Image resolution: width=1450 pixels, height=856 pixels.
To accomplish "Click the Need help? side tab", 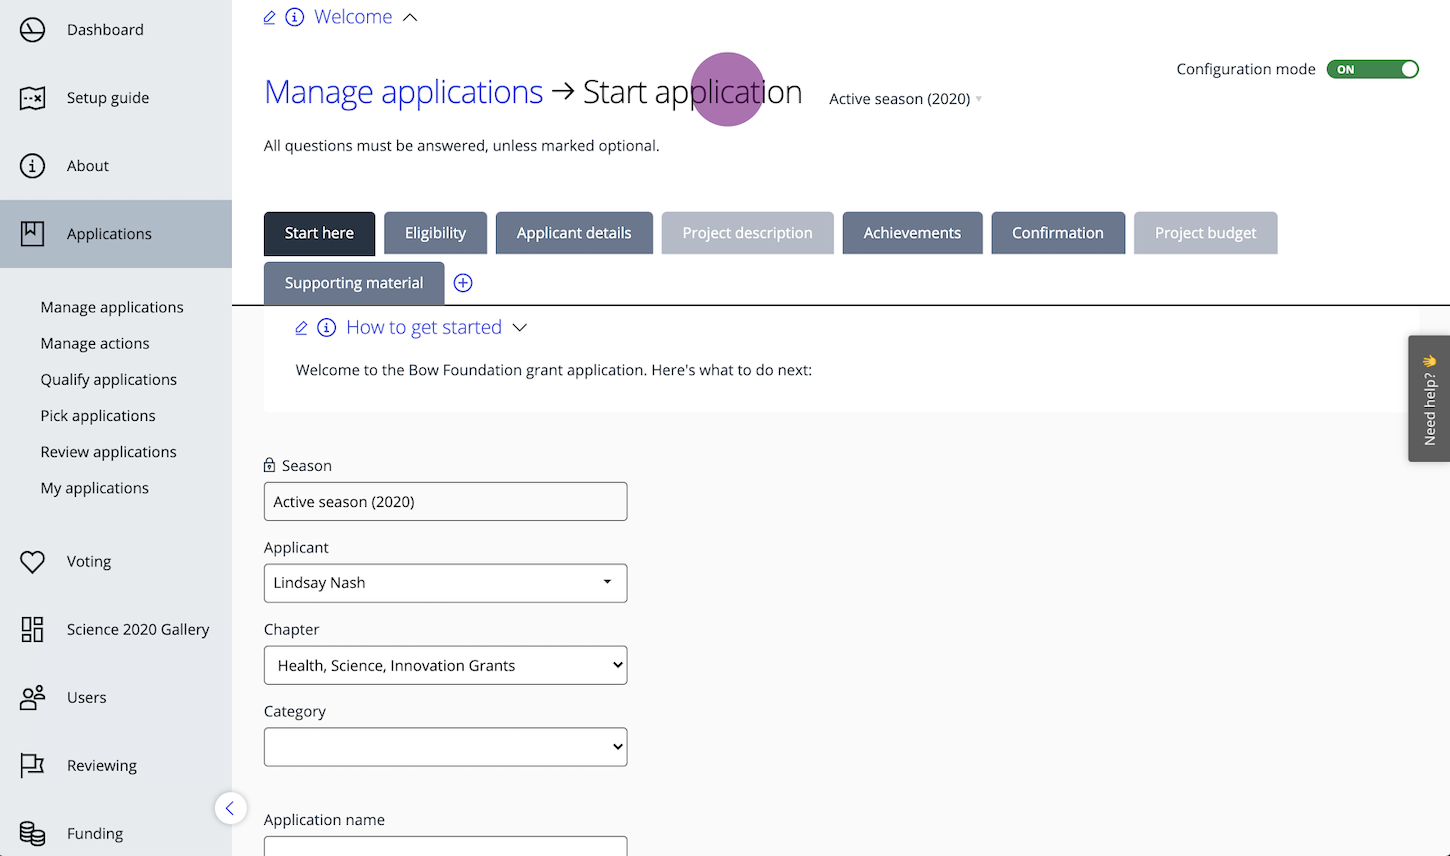I will point(1429,399).
